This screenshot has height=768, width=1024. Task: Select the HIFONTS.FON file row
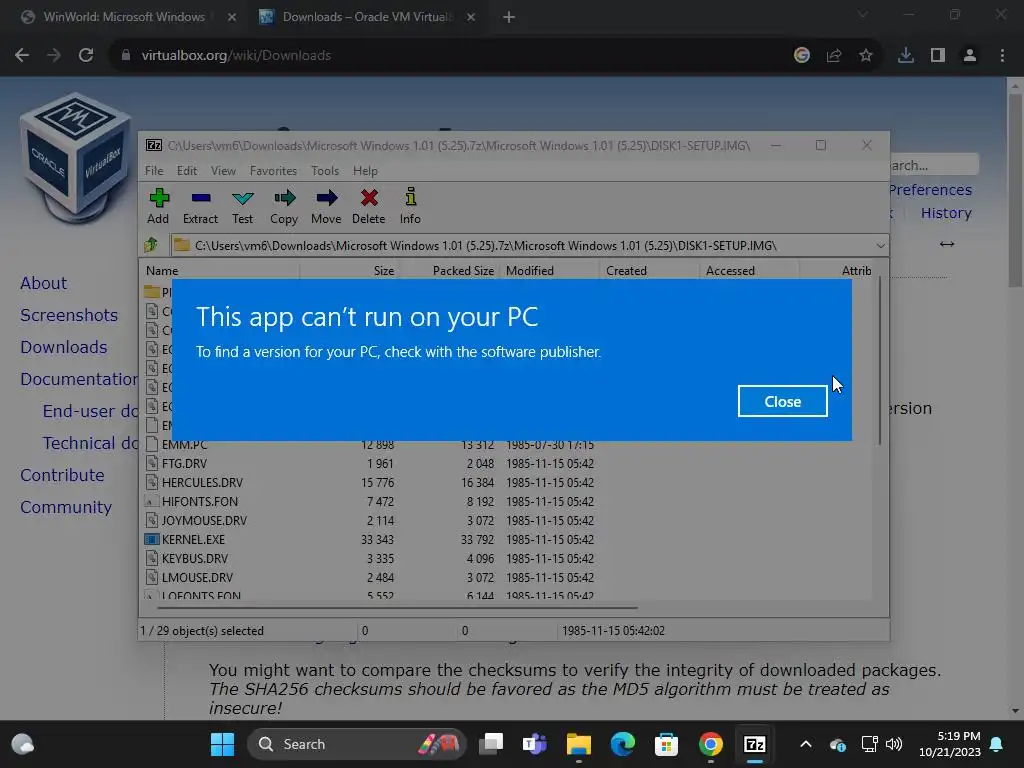(x=507, y=502)
